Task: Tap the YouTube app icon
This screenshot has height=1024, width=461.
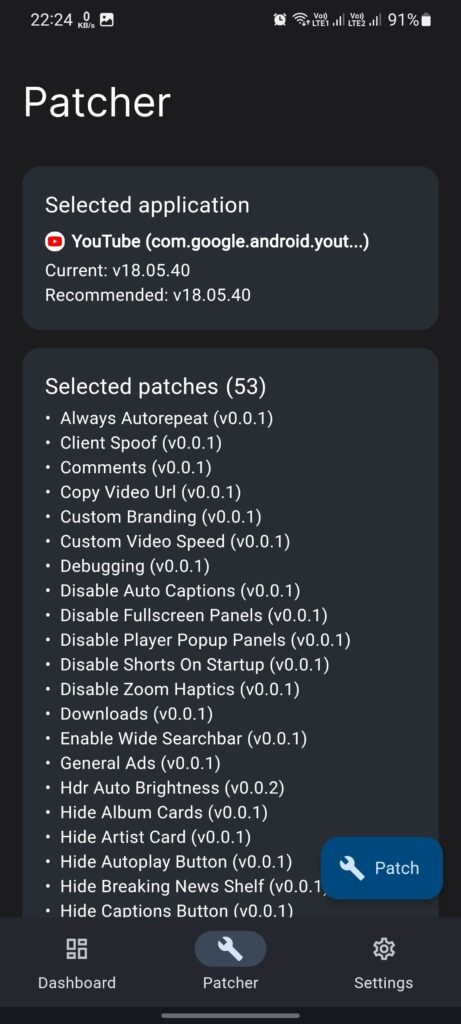Action: 55,242
